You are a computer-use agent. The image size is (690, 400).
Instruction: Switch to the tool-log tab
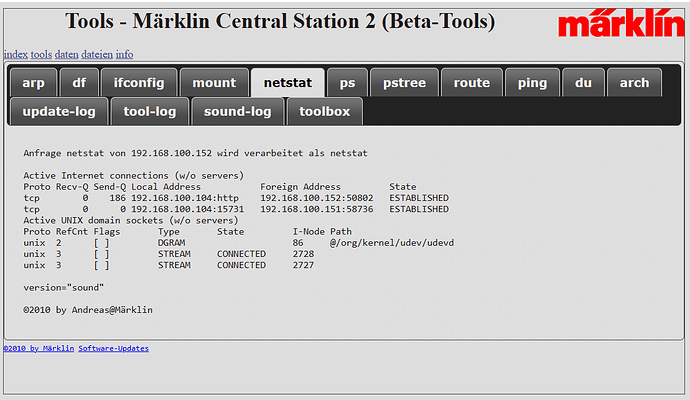[x=150, y=111]
